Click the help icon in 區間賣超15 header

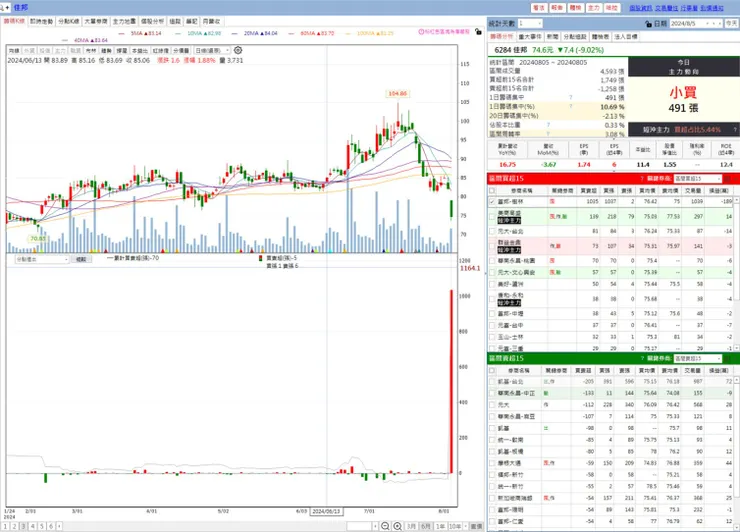tap(642, 359)
